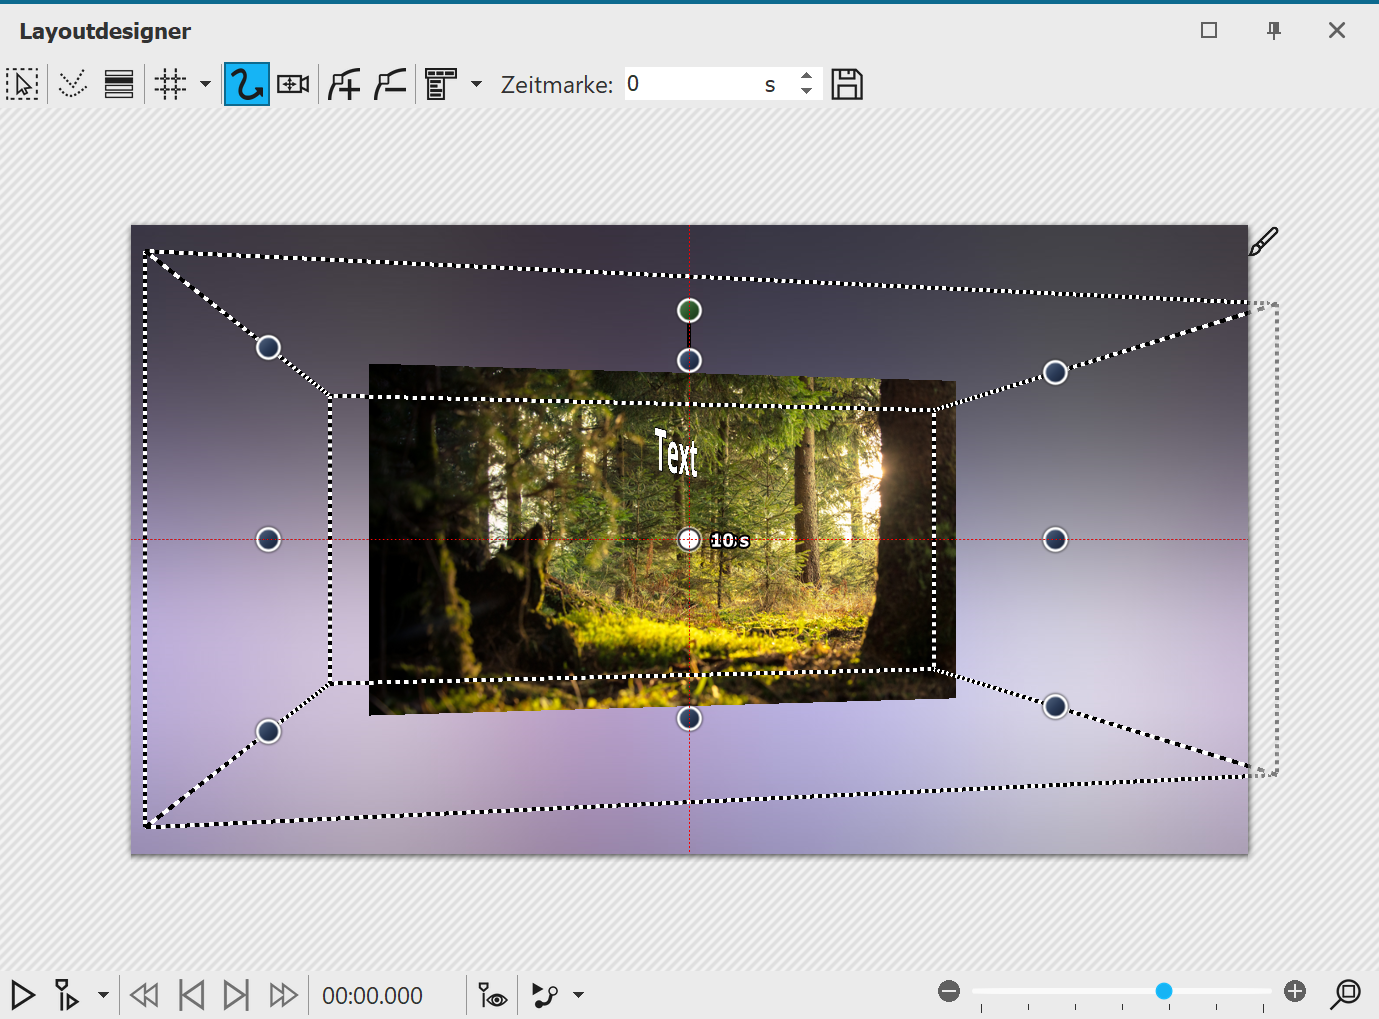Activate the curved motion path tool

coord(246,84)
